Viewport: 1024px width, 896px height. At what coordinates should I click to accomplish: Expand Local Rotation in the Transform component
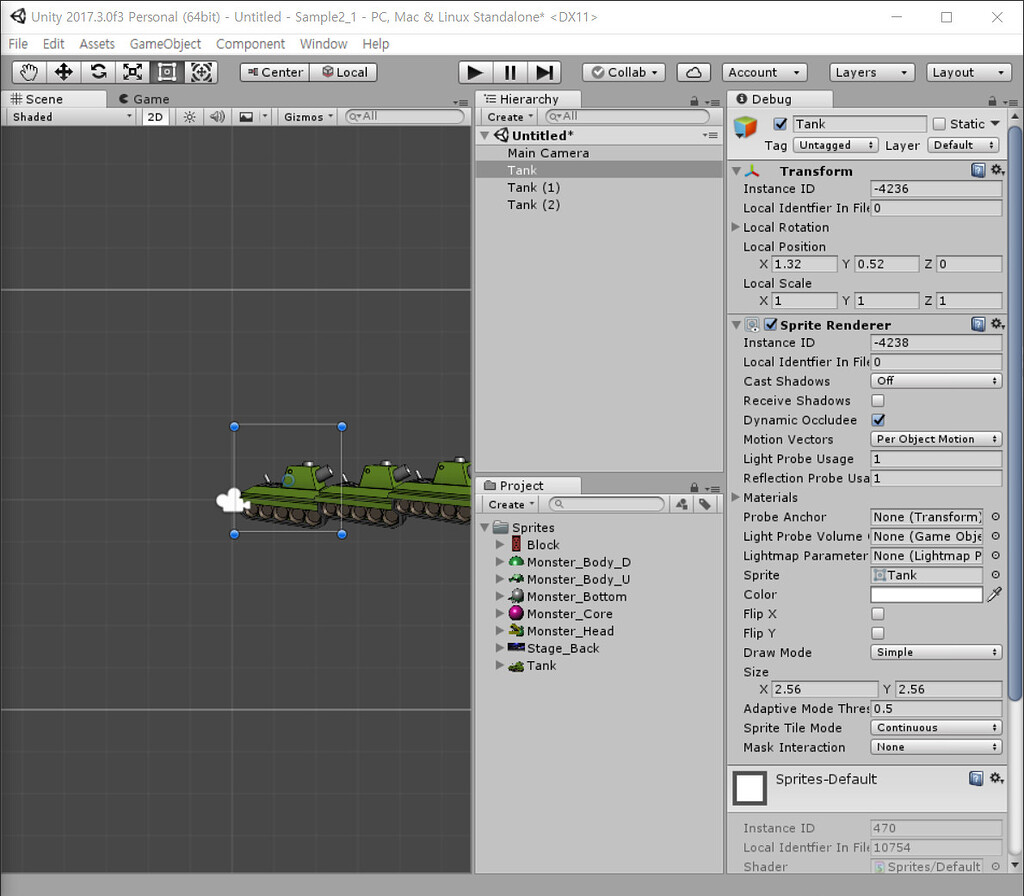pyautogui.click(x=737, y=227)
